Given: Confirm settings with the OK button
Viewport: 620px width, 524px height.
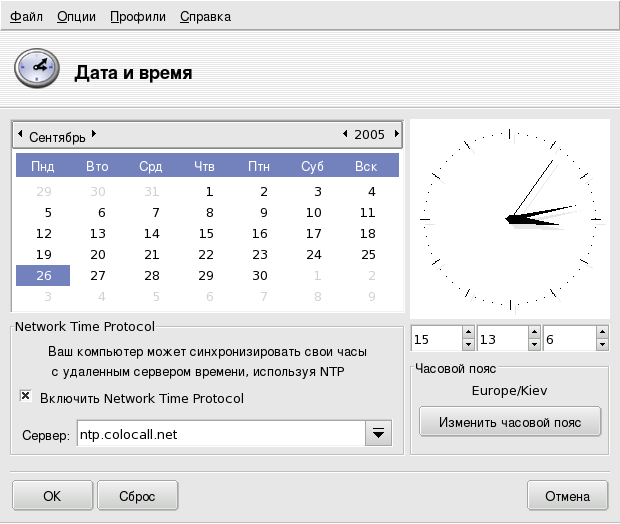Looking at the screenshot, I should tap(52, 495).
